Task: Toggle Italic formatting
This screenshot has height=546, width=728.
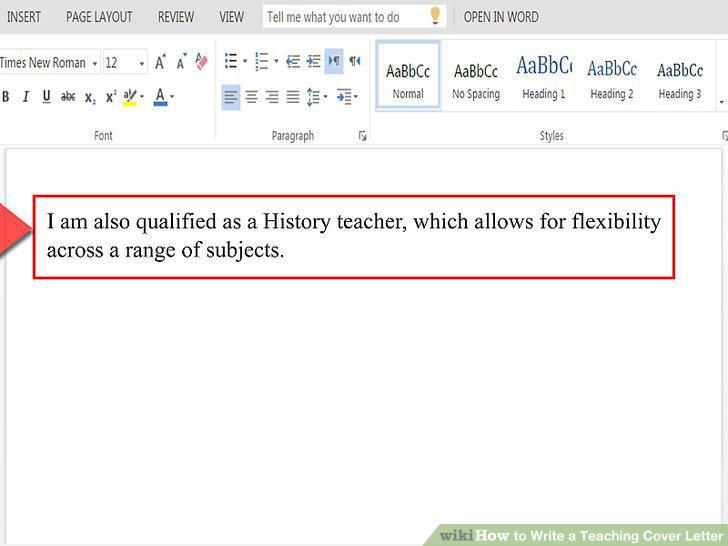Action: tap(26, 97)
